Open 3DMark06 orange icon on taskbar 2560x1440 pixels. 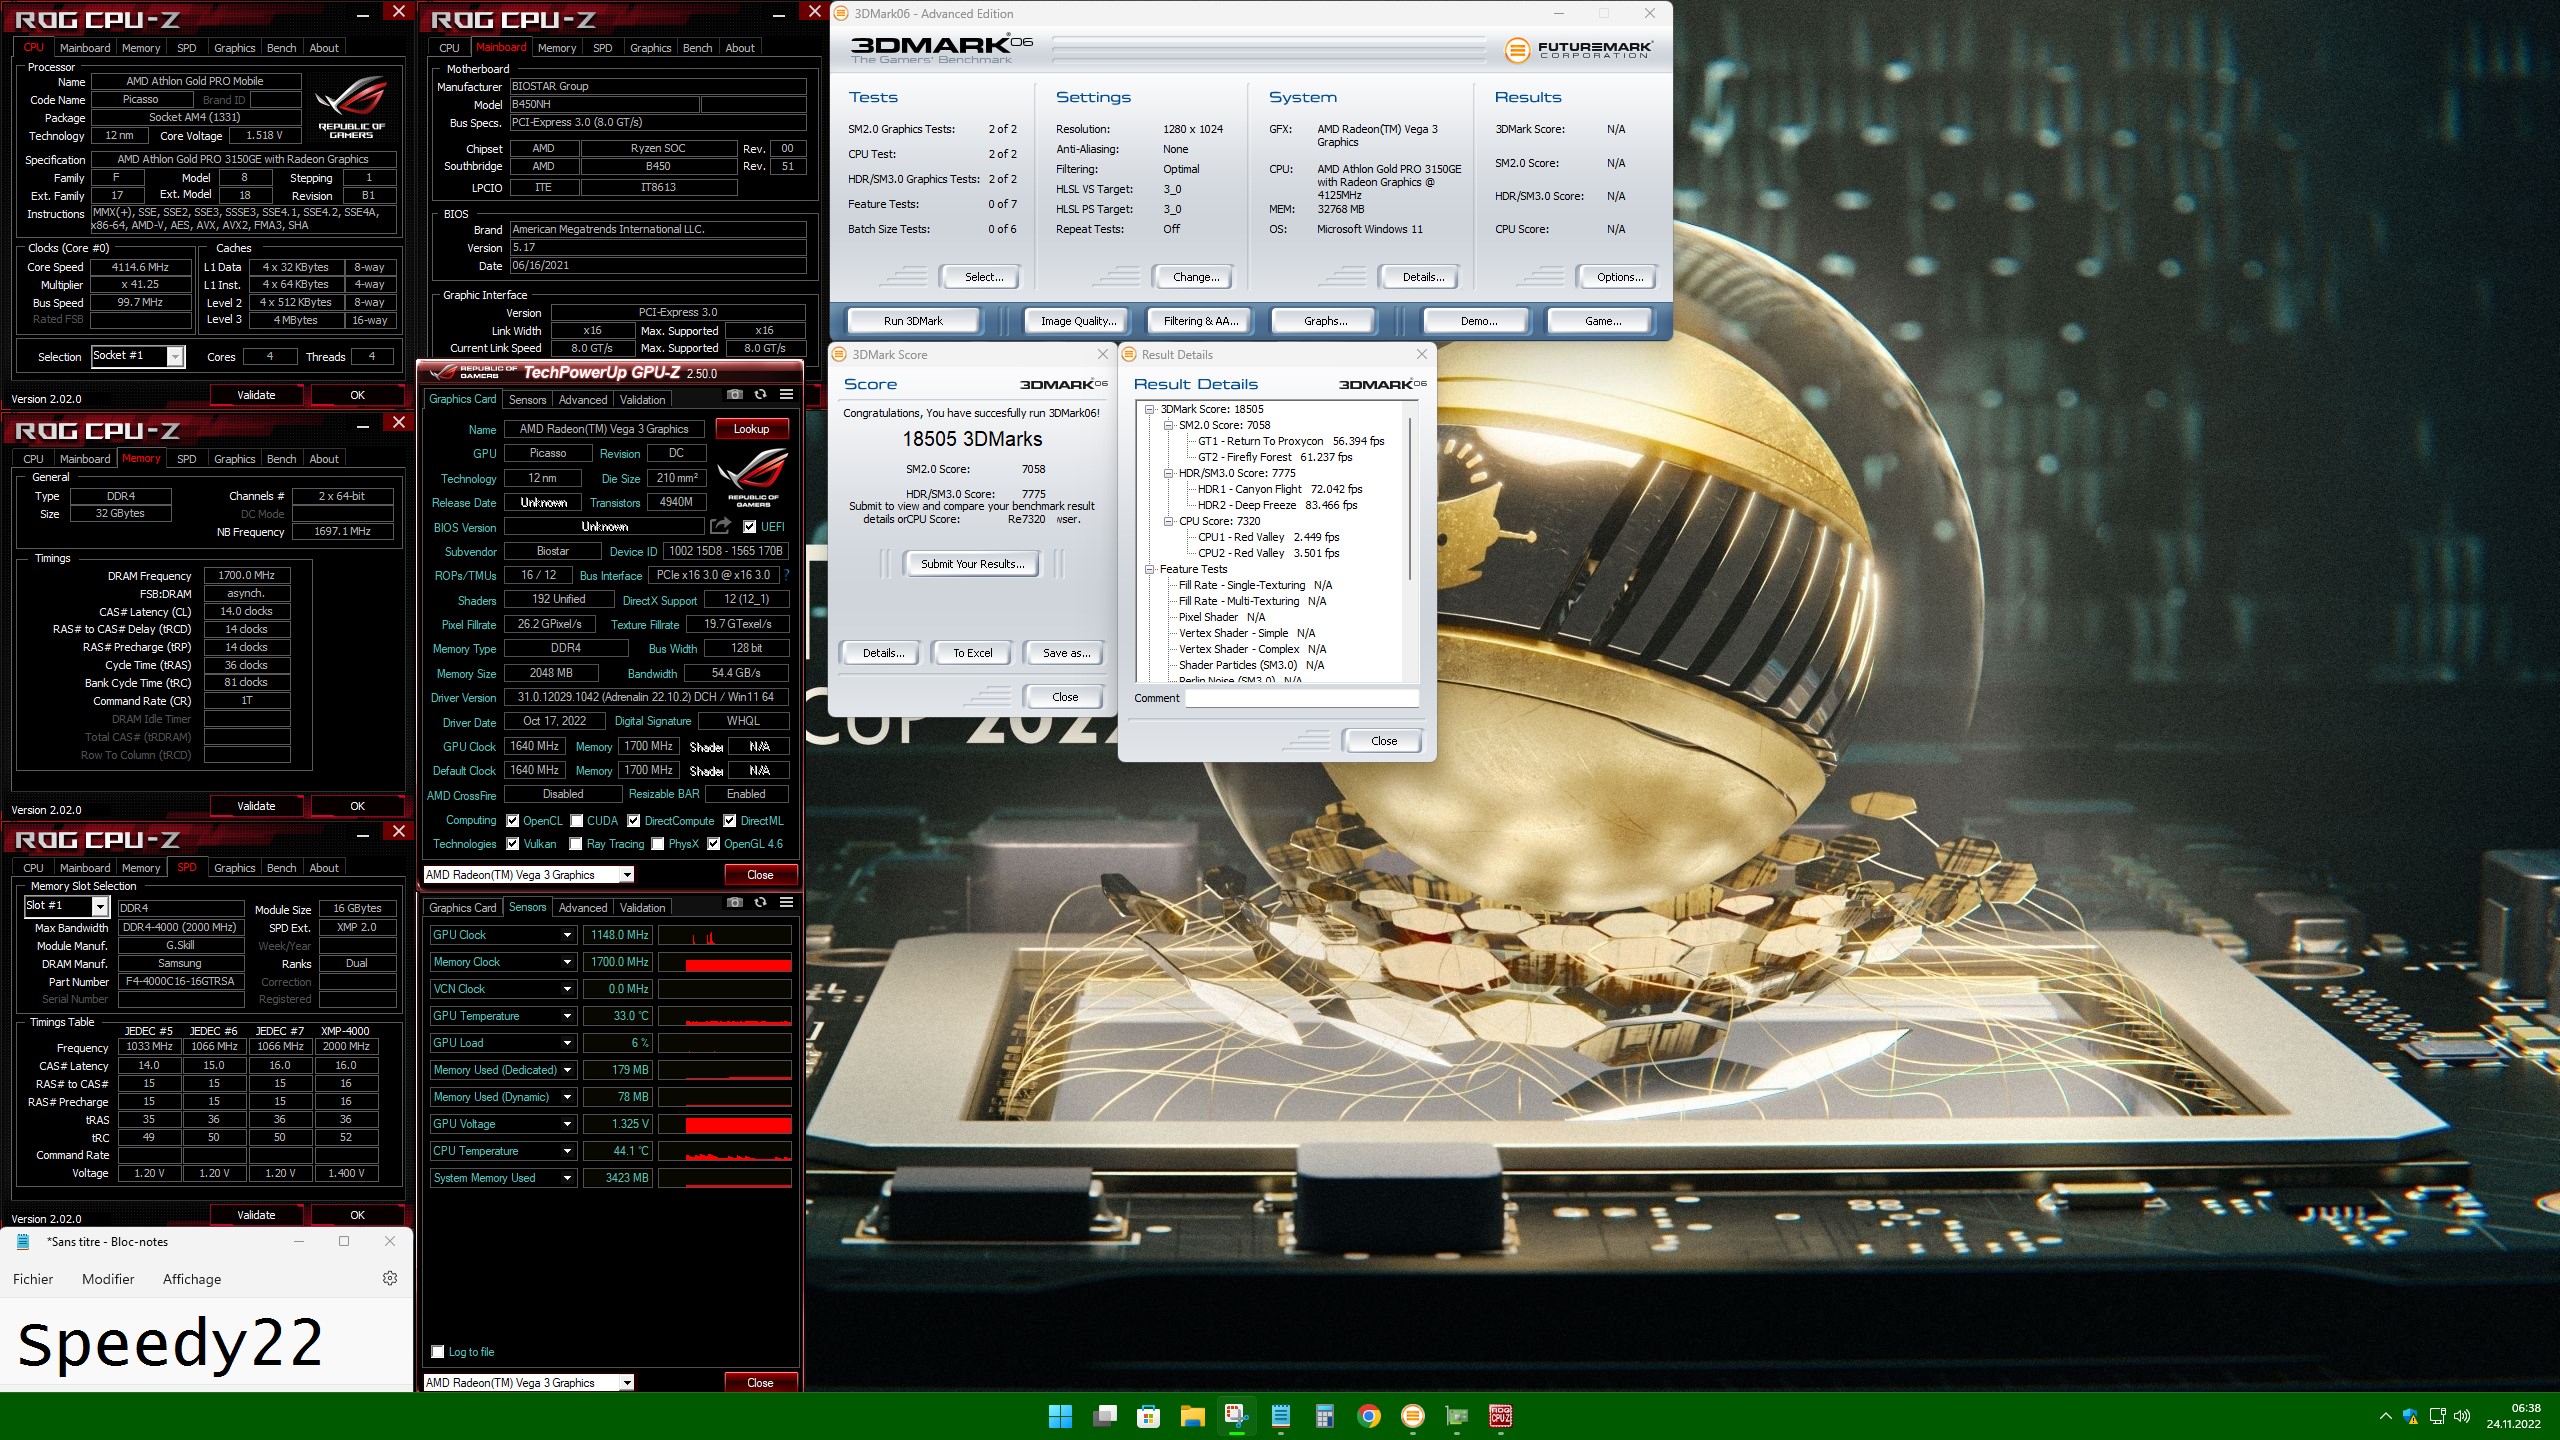point(1413,1416)
